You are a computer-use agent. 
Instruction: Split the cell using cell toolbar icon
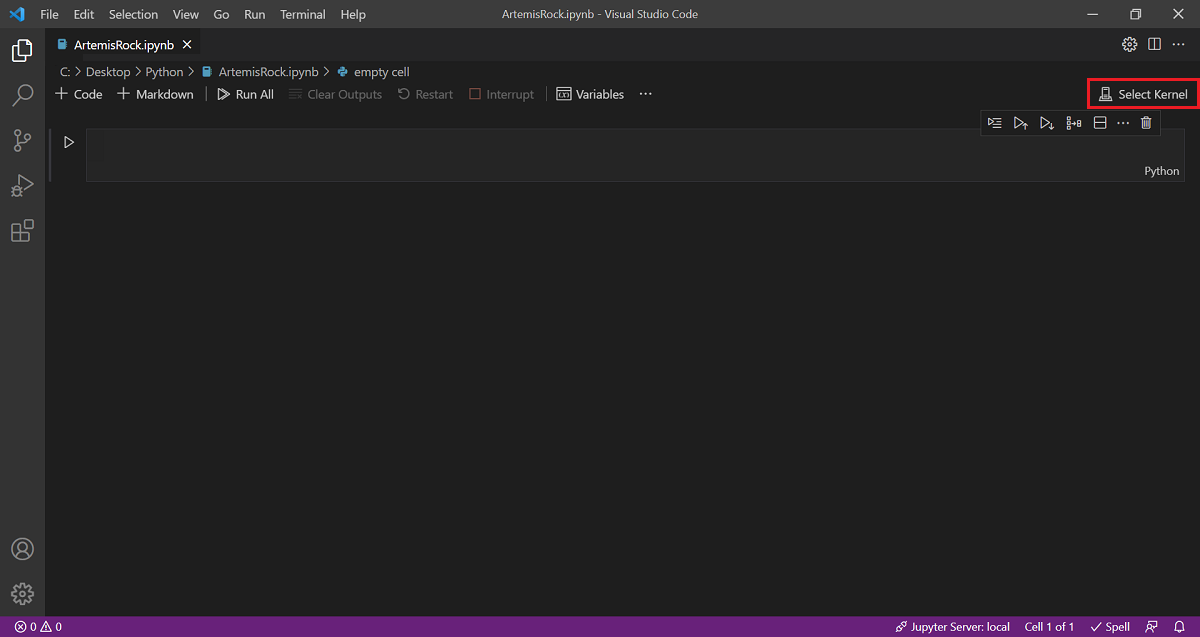pyautogui.click(x=1099, y=123)
